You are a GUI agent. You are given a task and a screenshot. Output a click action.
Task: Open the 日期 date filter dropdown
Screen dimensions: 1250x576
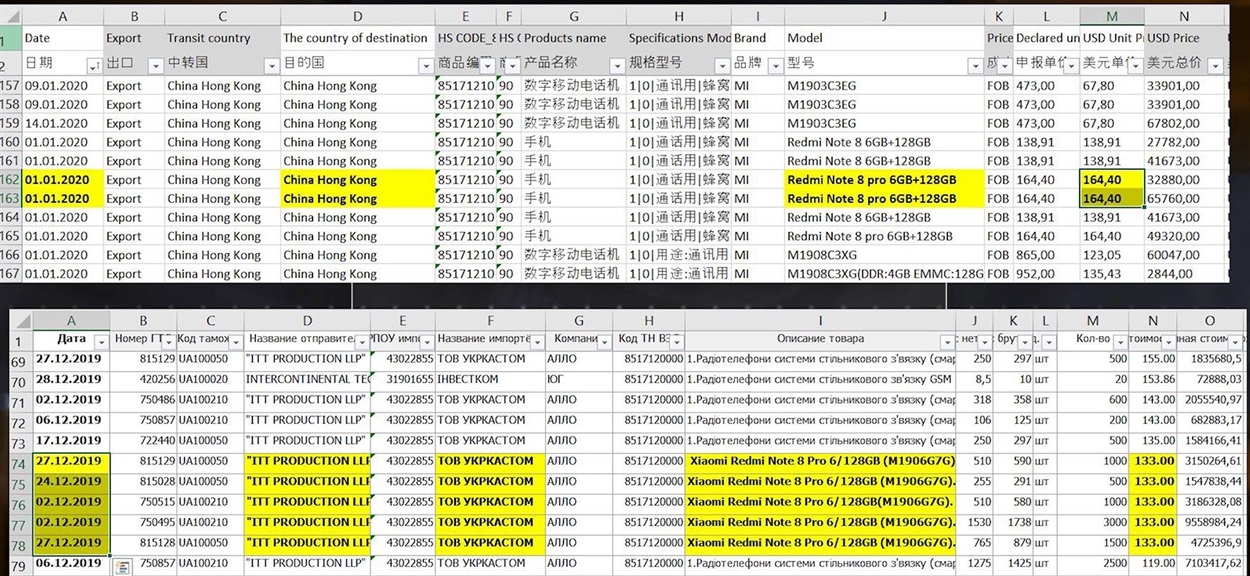[94, 66]
